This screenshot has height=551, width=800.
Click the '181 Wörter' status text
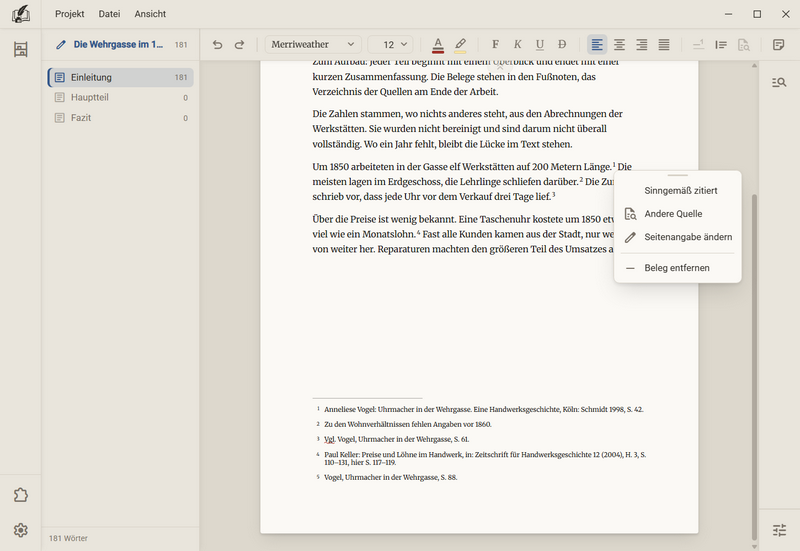(68, 538)
